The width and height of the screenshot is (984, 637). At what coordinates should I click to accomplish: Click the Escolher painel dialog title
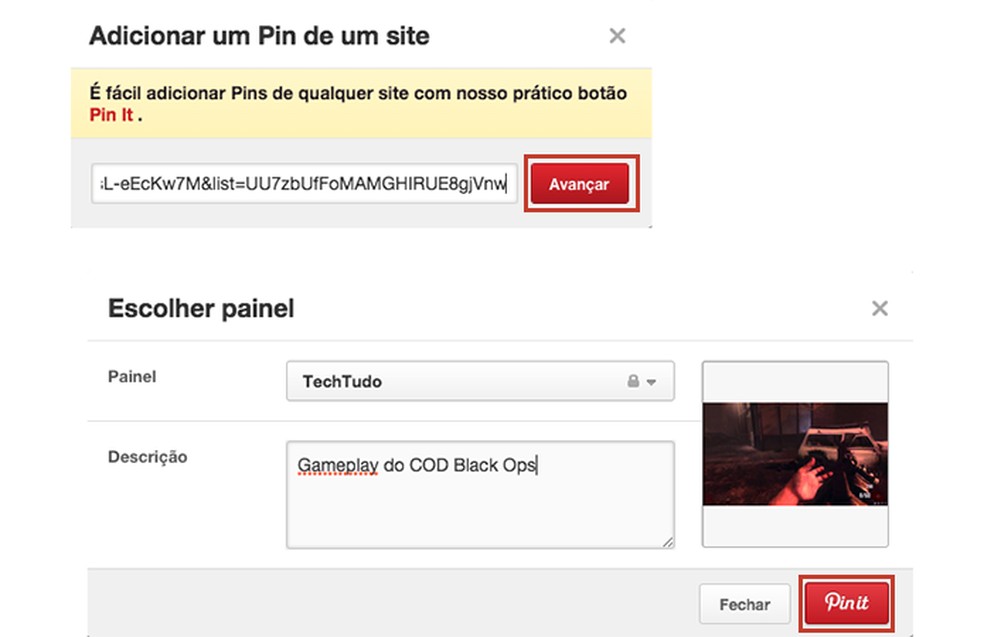[x=201, y=308]
